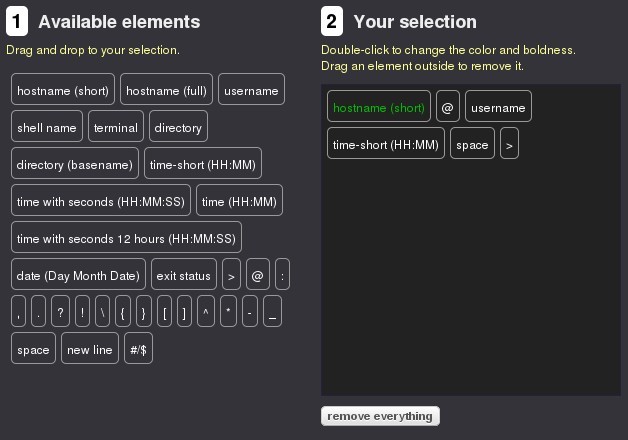Select the opening curly brace '{' element

pyautogui.click(x=123, y=312)
